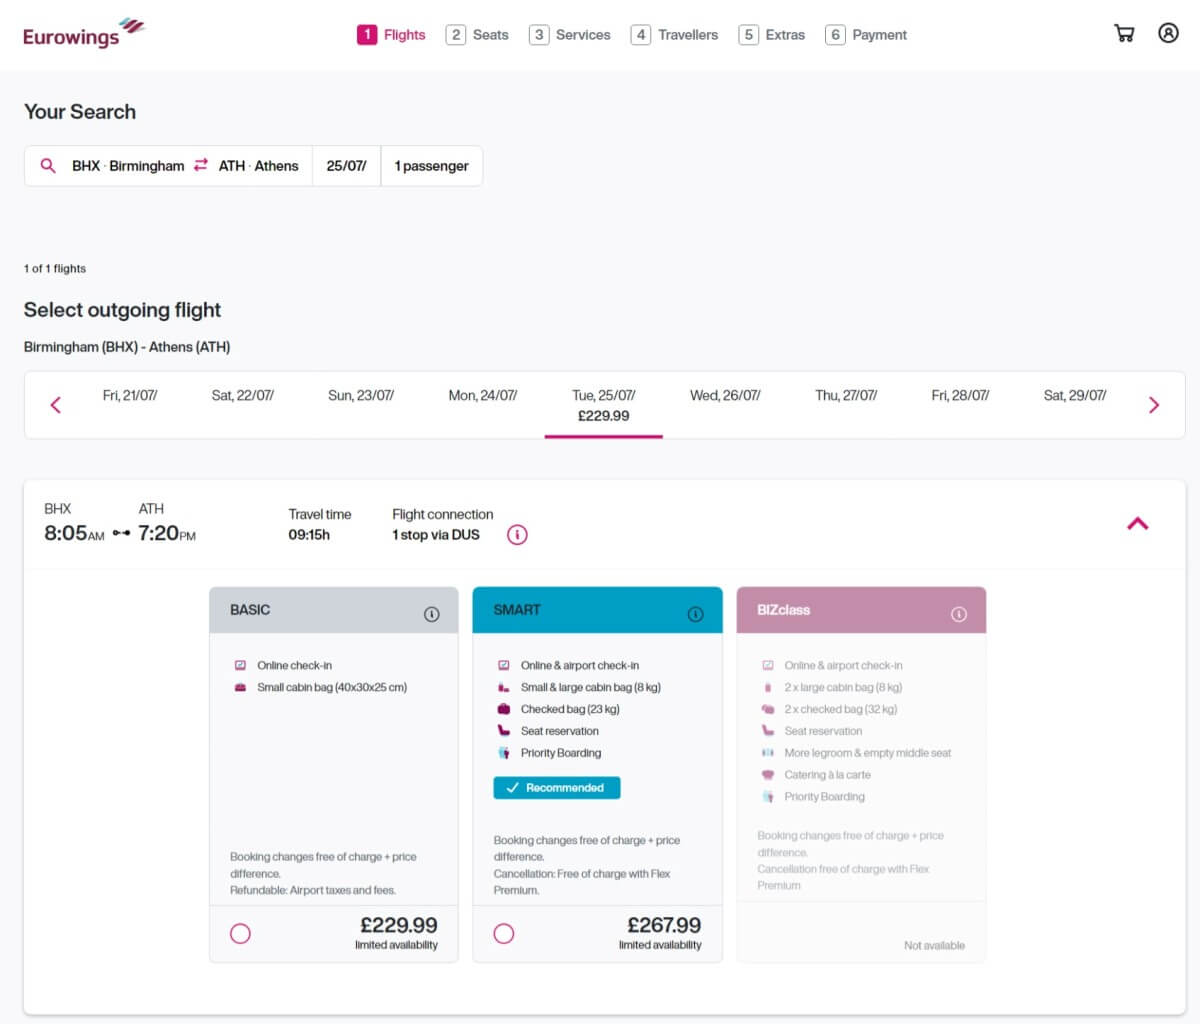Select date Fri, 28/07/
The width and height of the screenshot is (1200, 1024).
click(x=960, y=395)
